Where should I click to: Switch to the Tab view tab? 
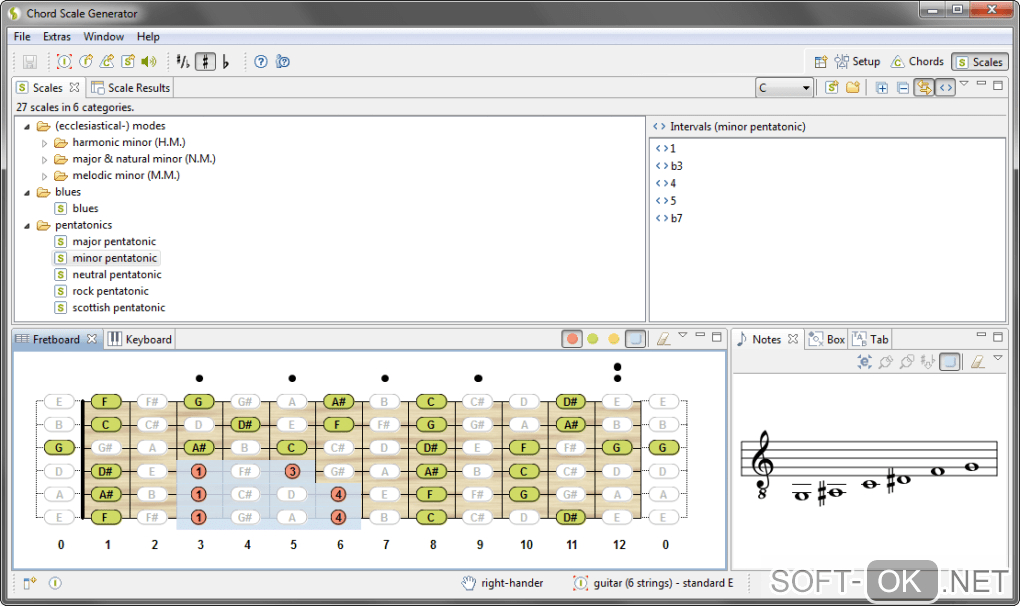(870, 339)
